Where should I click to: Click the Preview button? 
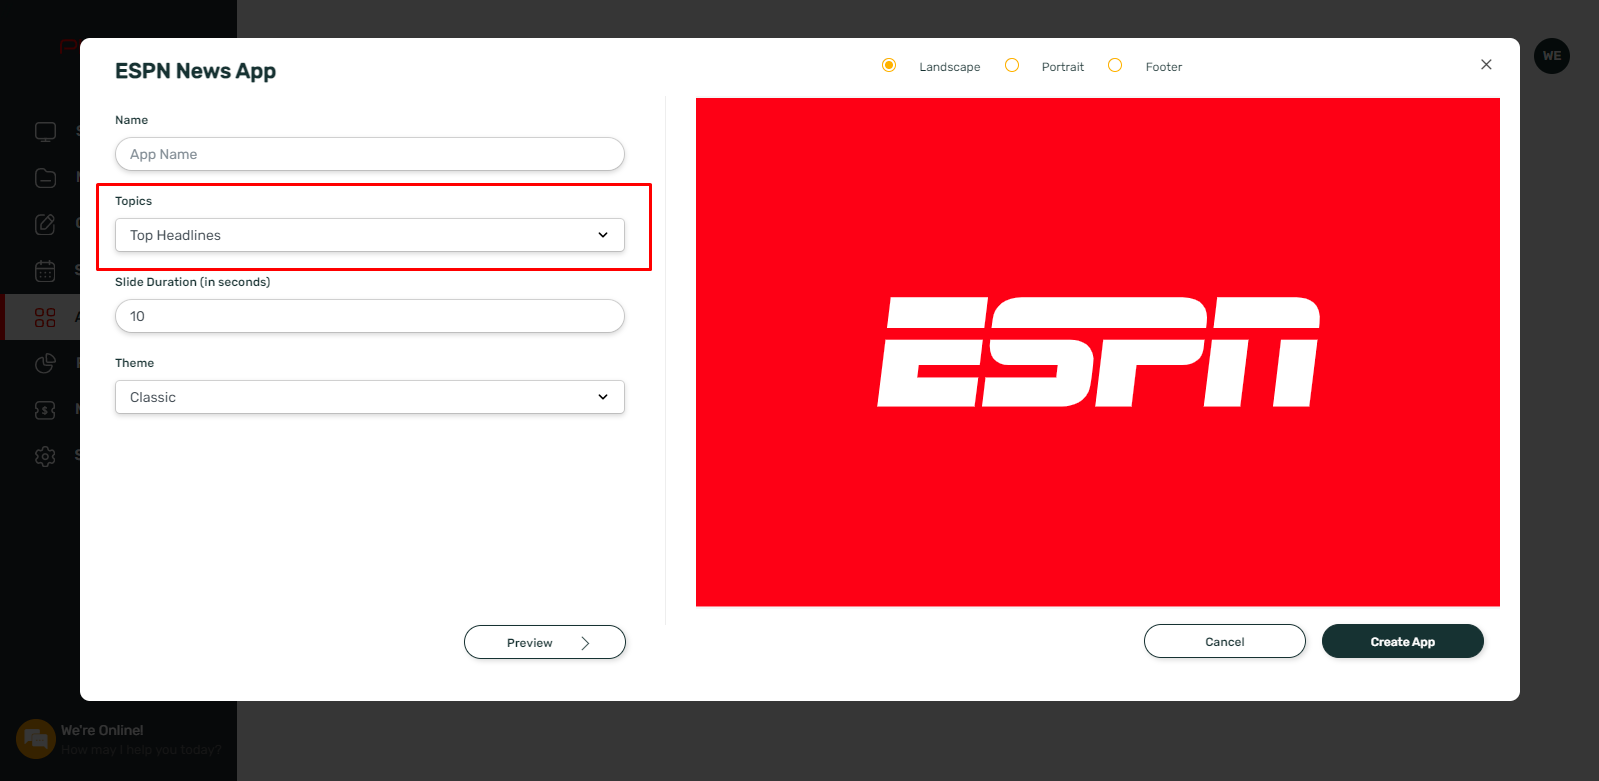click(545, 642)
